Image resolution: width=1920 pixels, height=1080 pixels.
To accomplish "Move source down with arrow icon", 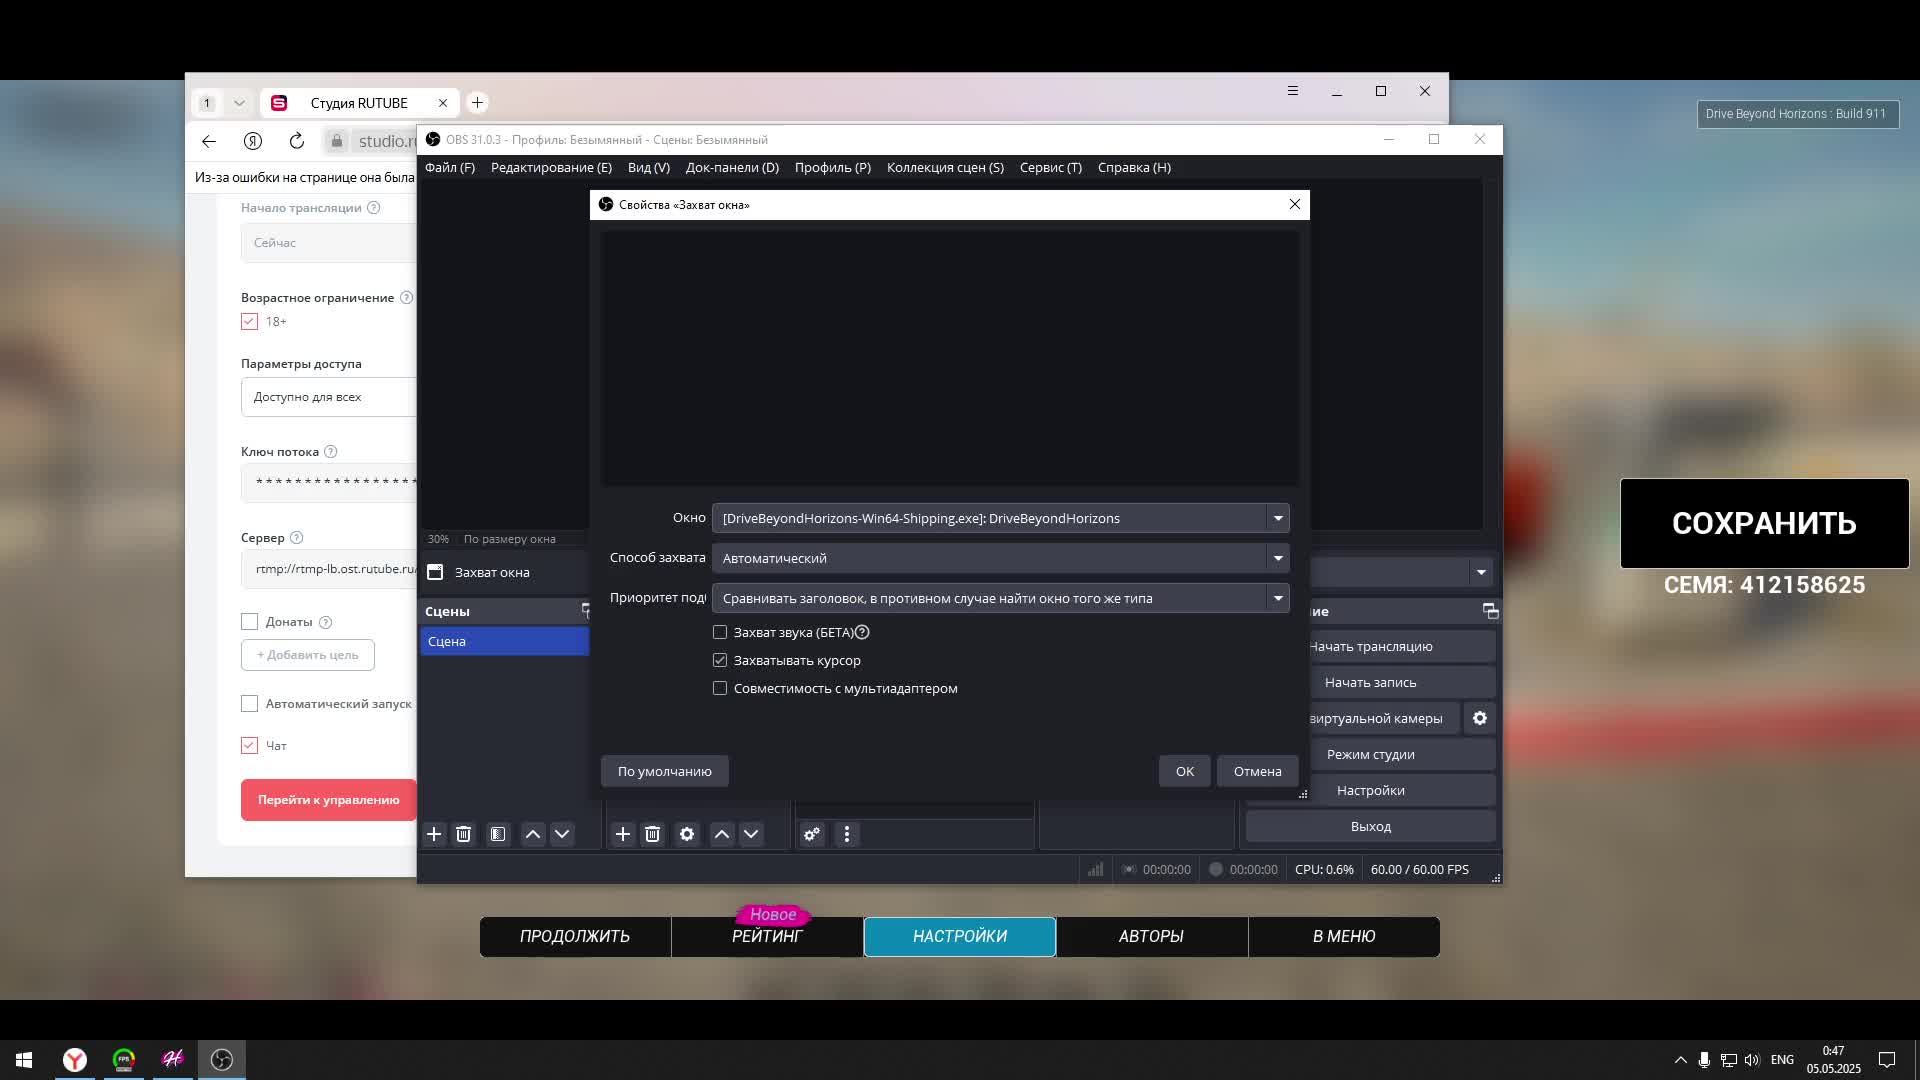I will [x=751, y=834].
